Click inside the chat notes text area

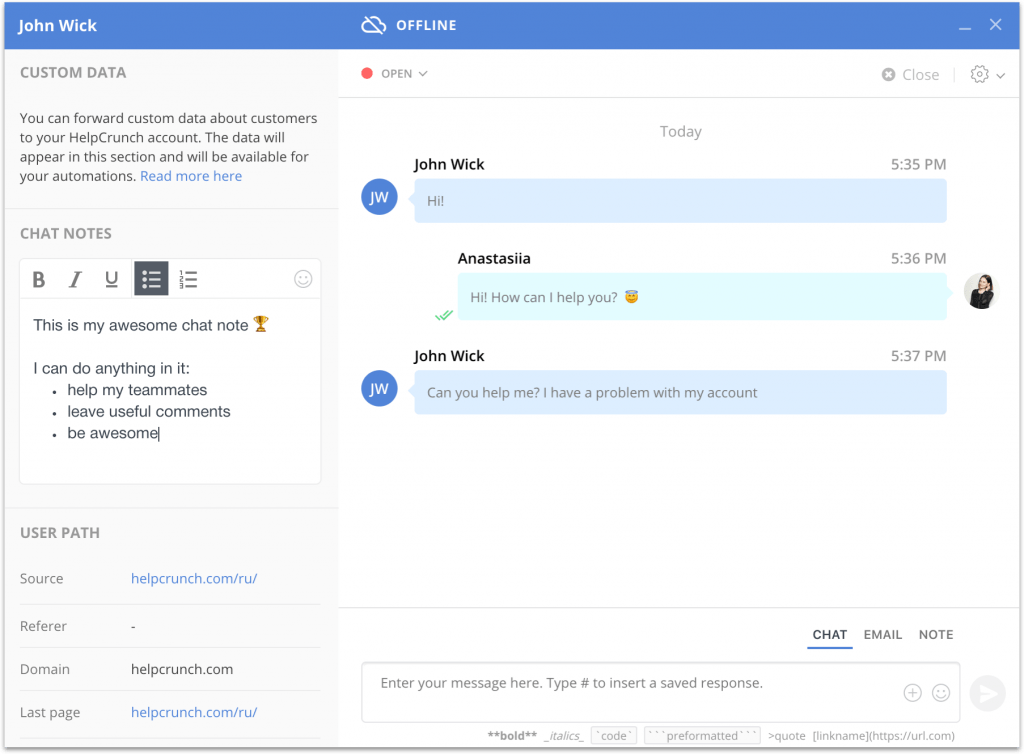pyautogui.click(x=170, y=390)
